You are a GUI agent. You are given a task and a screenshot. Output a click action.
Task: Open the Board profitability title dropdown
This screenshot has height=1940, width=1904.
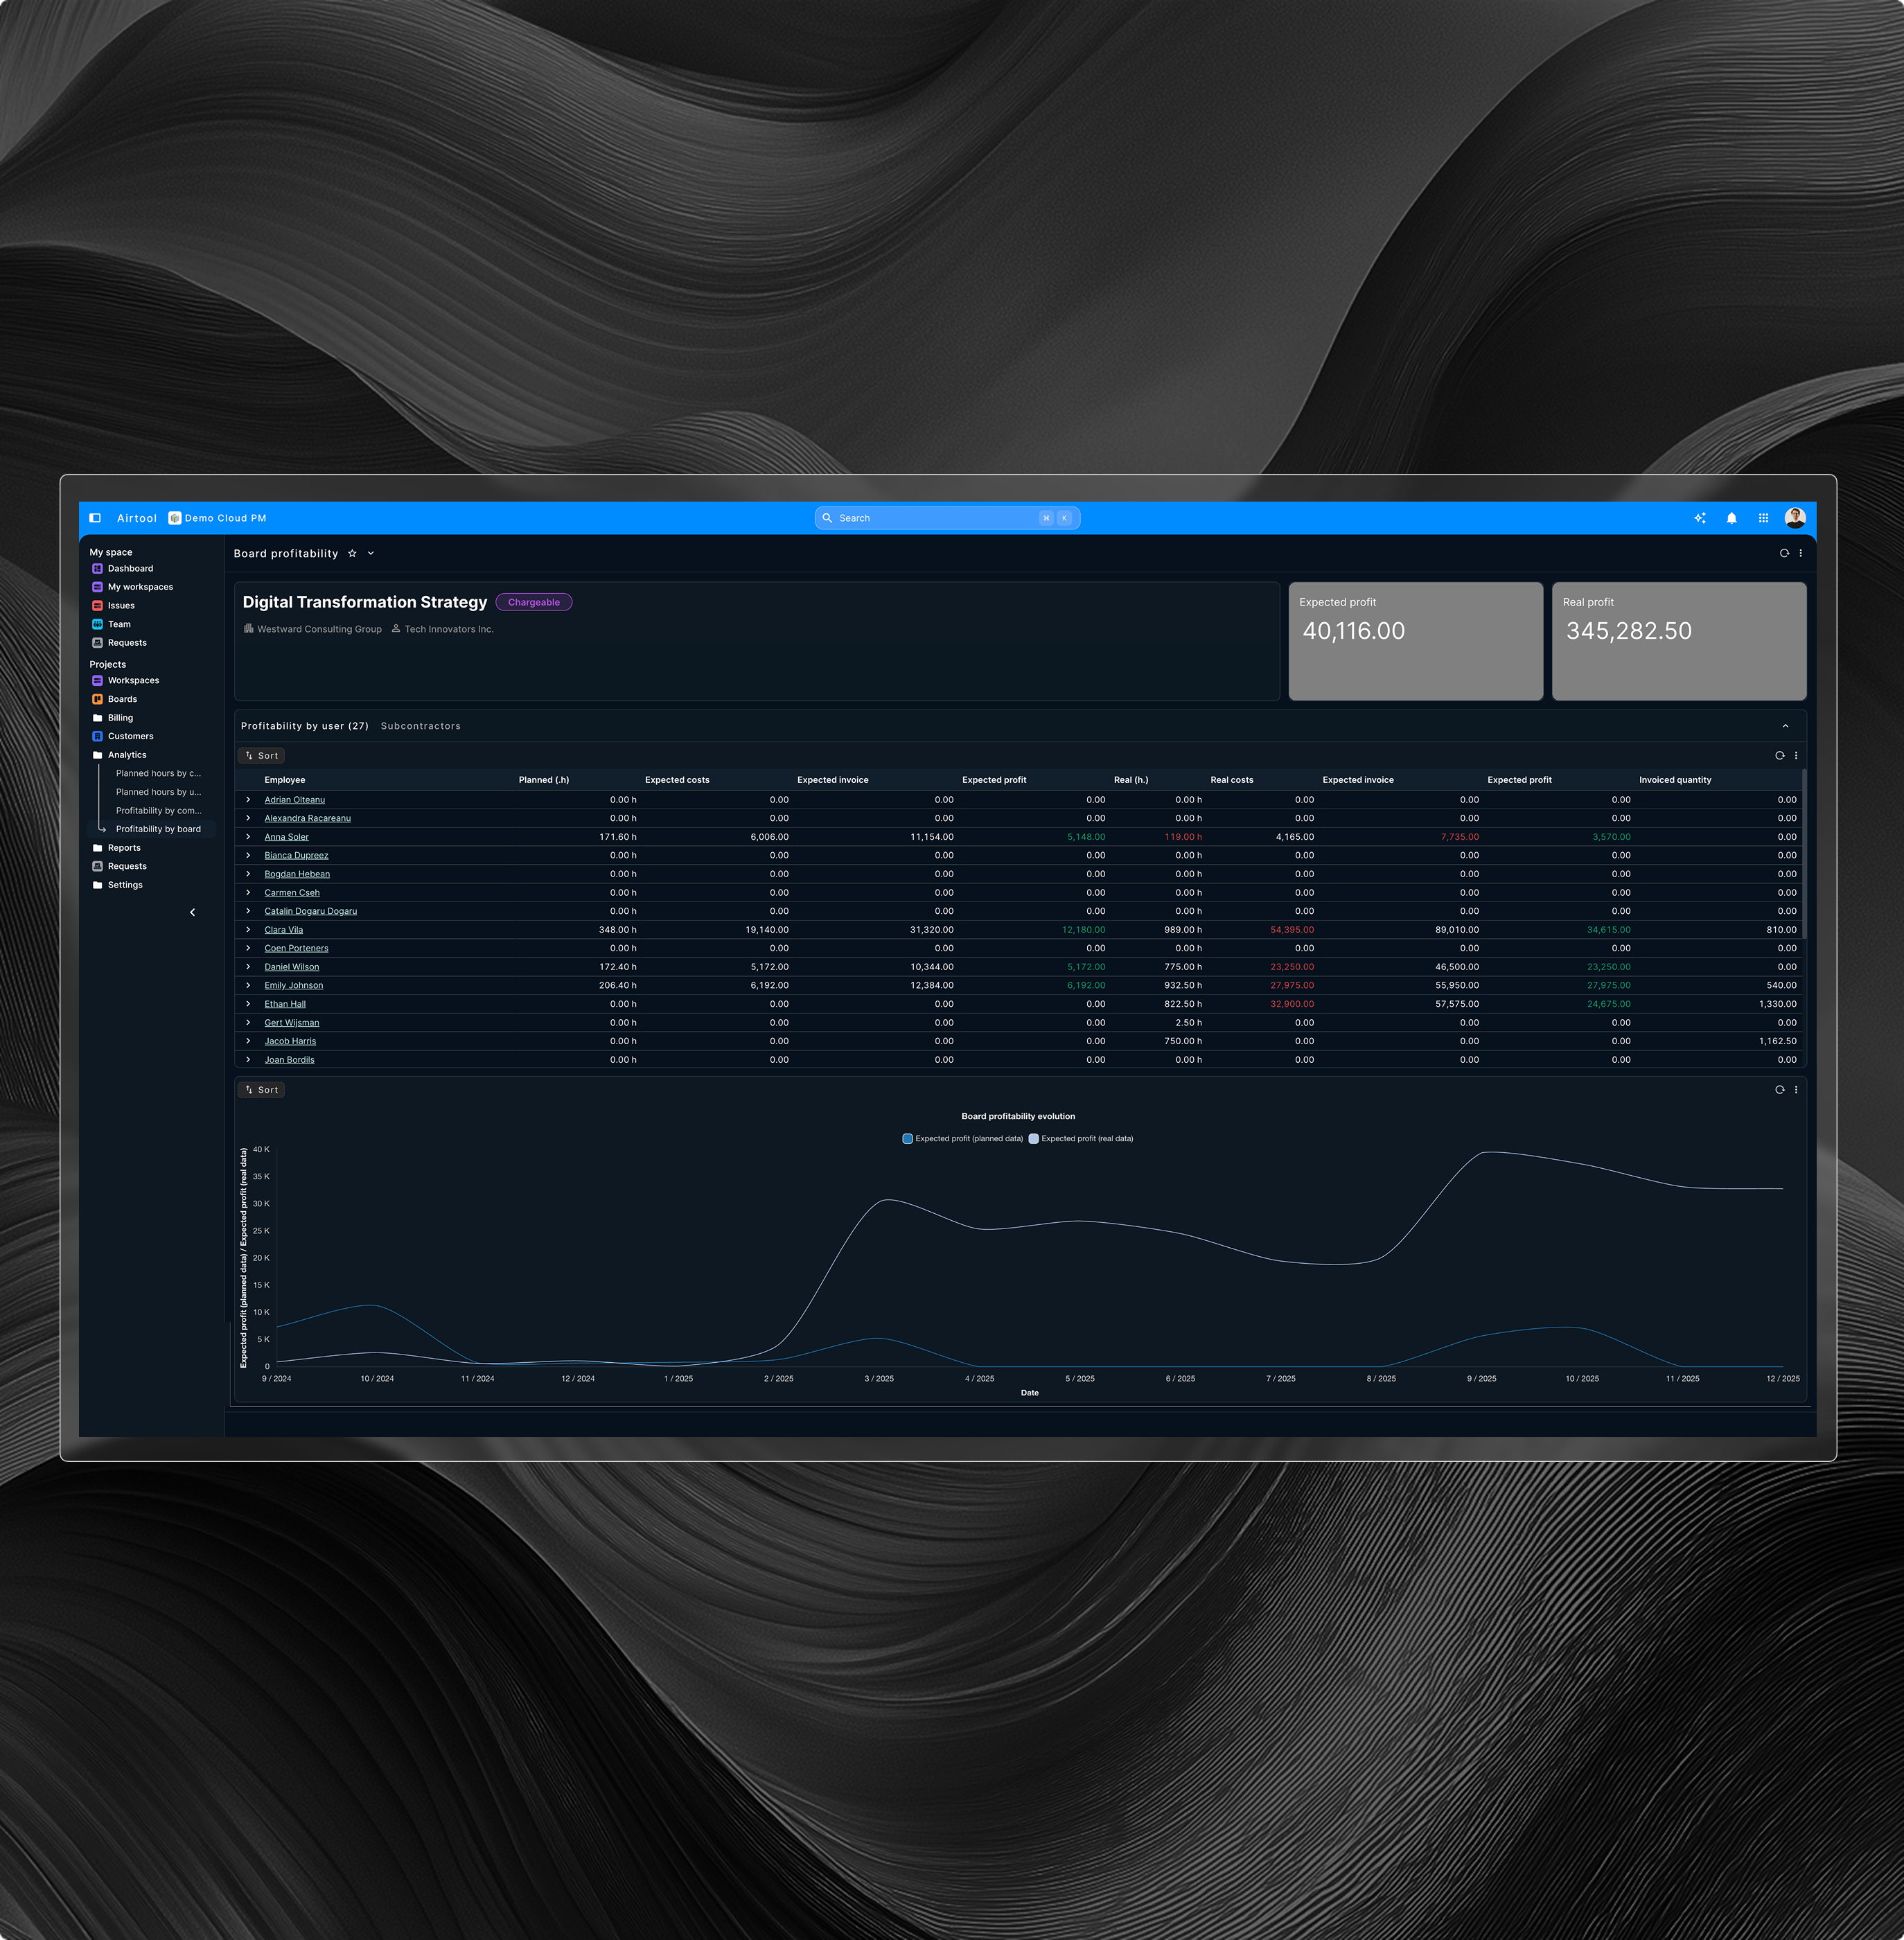371,553
